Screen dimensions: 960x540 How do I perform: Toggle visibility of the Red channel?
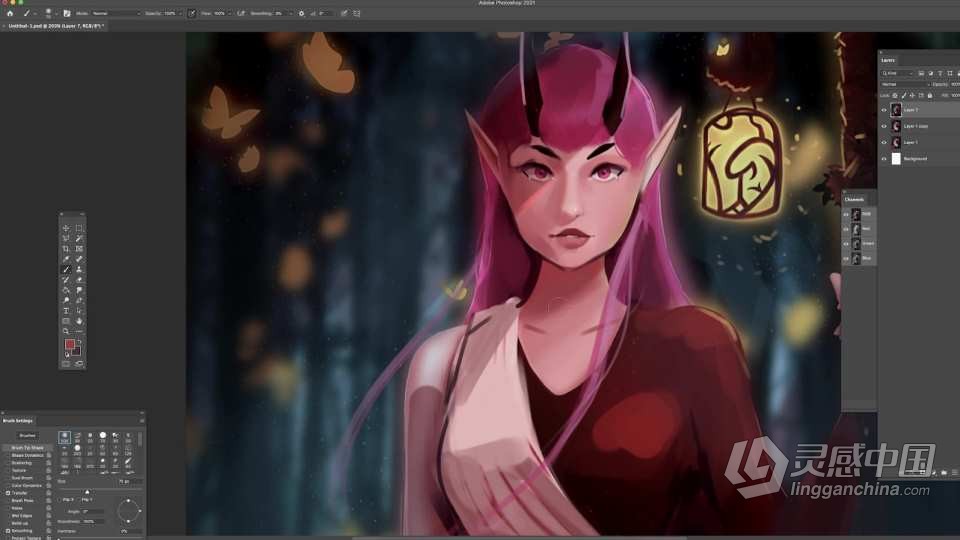pyautogui.click(x=846, y=229)
